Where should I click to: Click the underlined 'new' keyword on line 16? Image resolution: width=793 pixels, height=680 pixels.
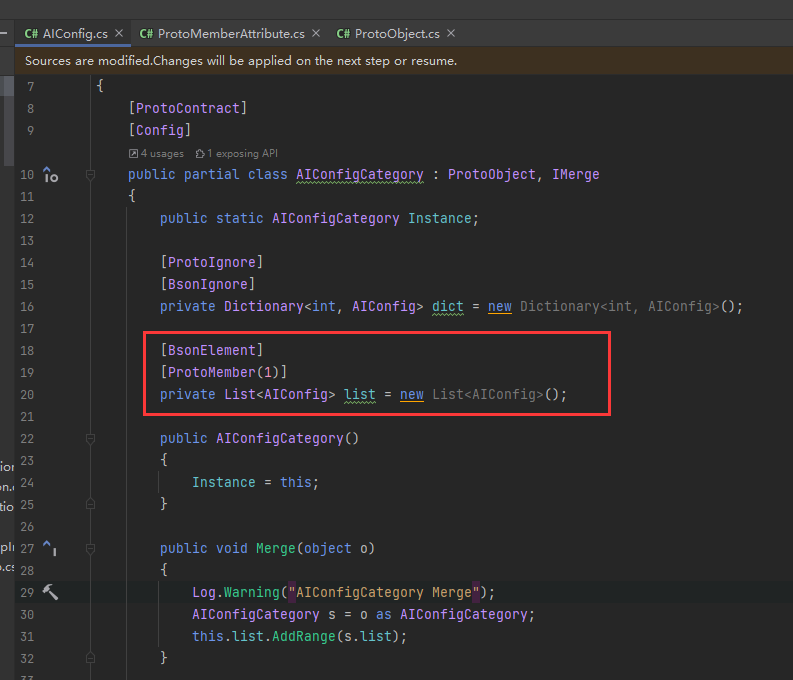500,306
